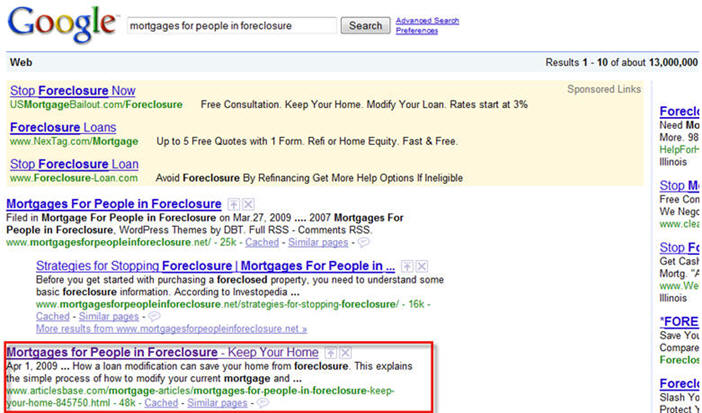Add comment on the mortgagesforpeopleinforeclosure.net 25k result

click(x=364, y=242)
